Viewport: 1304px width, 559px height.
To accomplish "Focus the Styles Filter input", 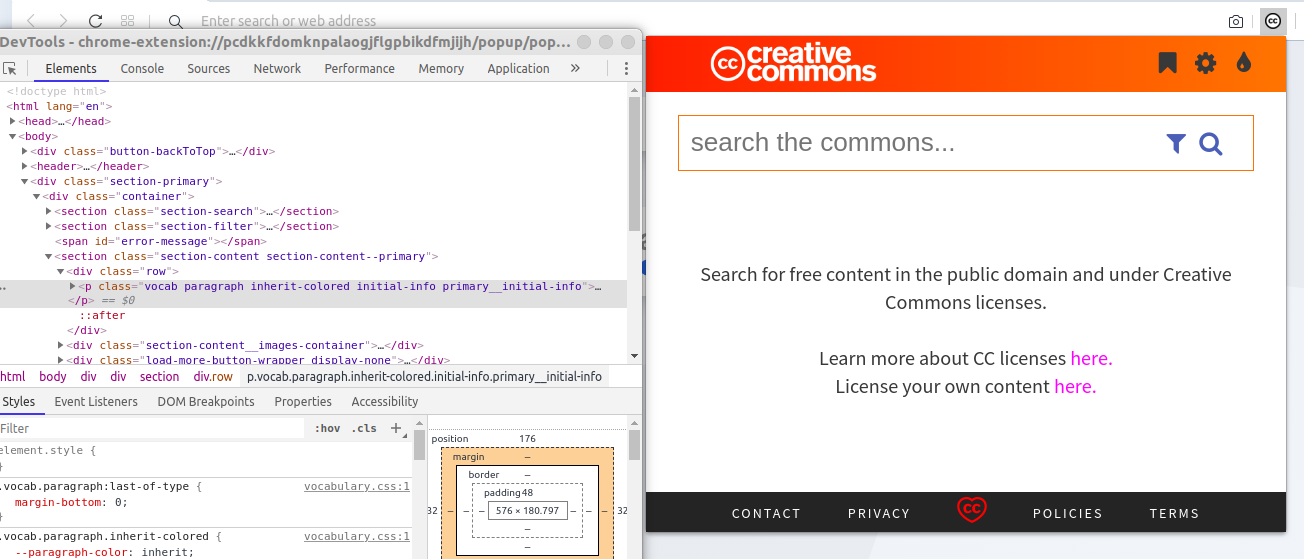I will [x=150, y=428].
